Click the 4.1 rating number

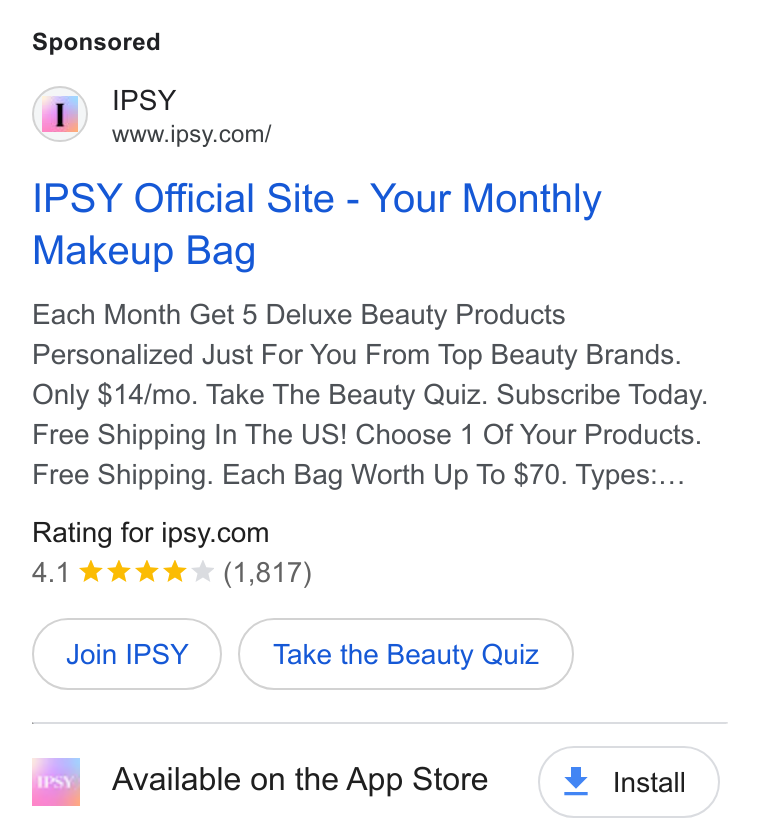50,573
